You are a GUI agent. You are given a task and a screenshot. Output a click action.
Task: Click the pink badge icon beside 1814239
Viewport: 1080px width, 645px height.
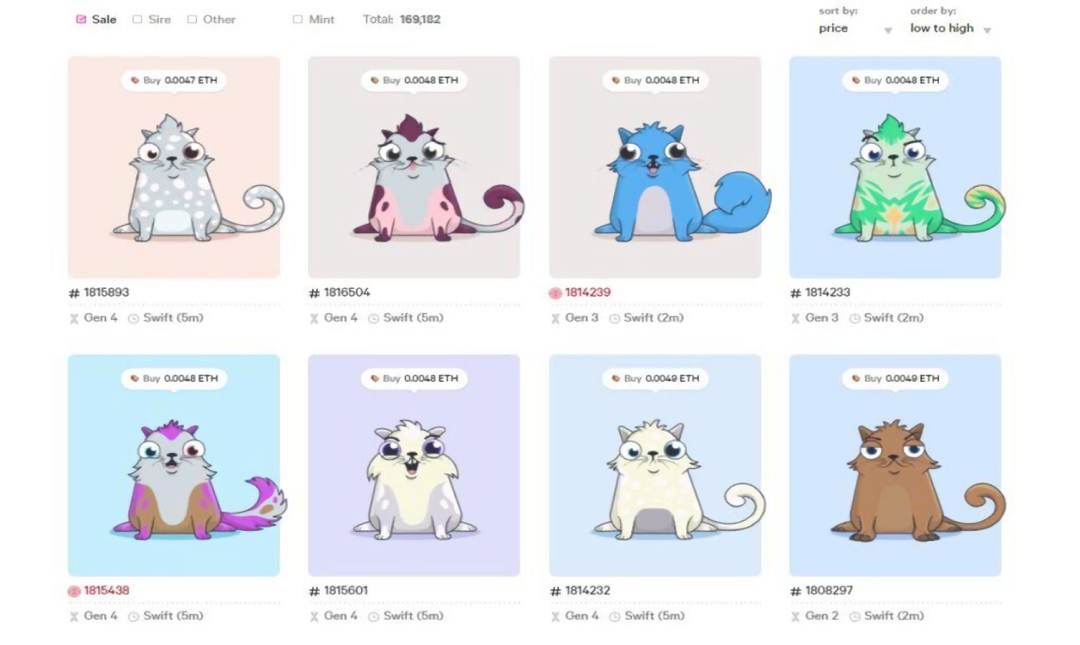coord(555,293)
